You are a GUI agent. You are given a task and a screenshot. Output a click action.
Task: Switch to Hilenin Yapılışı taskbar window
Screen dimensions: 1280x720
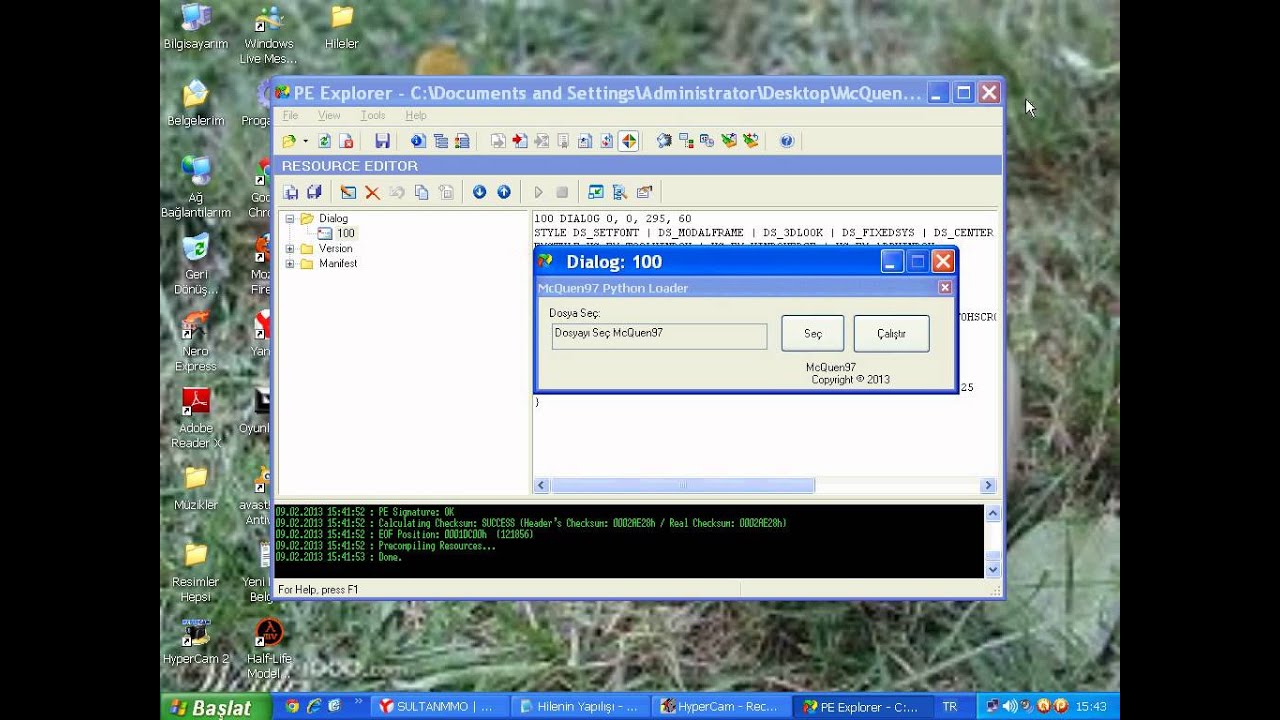[x=582, y=706]
